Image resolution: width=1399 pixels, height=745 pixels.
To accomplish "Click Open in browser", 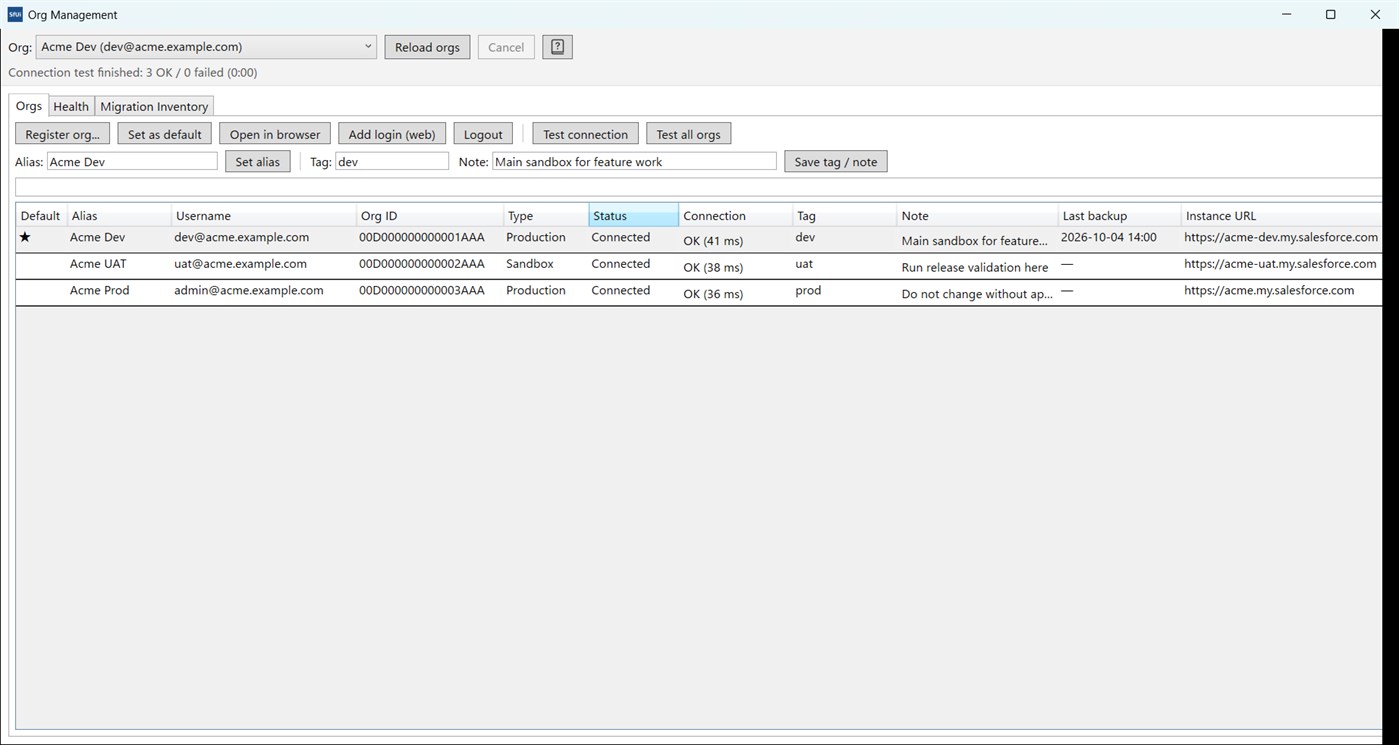I will click(x=275, y=134).
